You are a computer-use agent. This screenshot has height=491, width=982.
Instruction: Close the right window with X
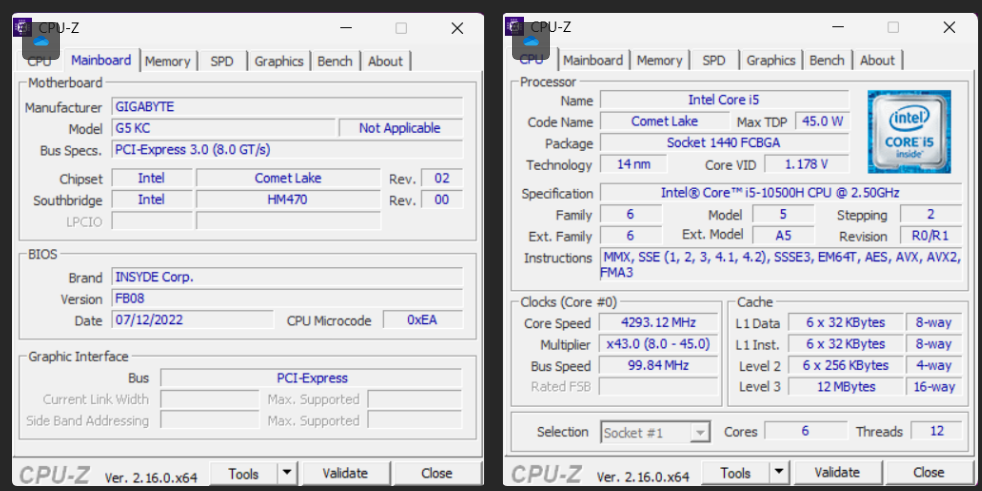pyautogui.click(x=949, y=28)
